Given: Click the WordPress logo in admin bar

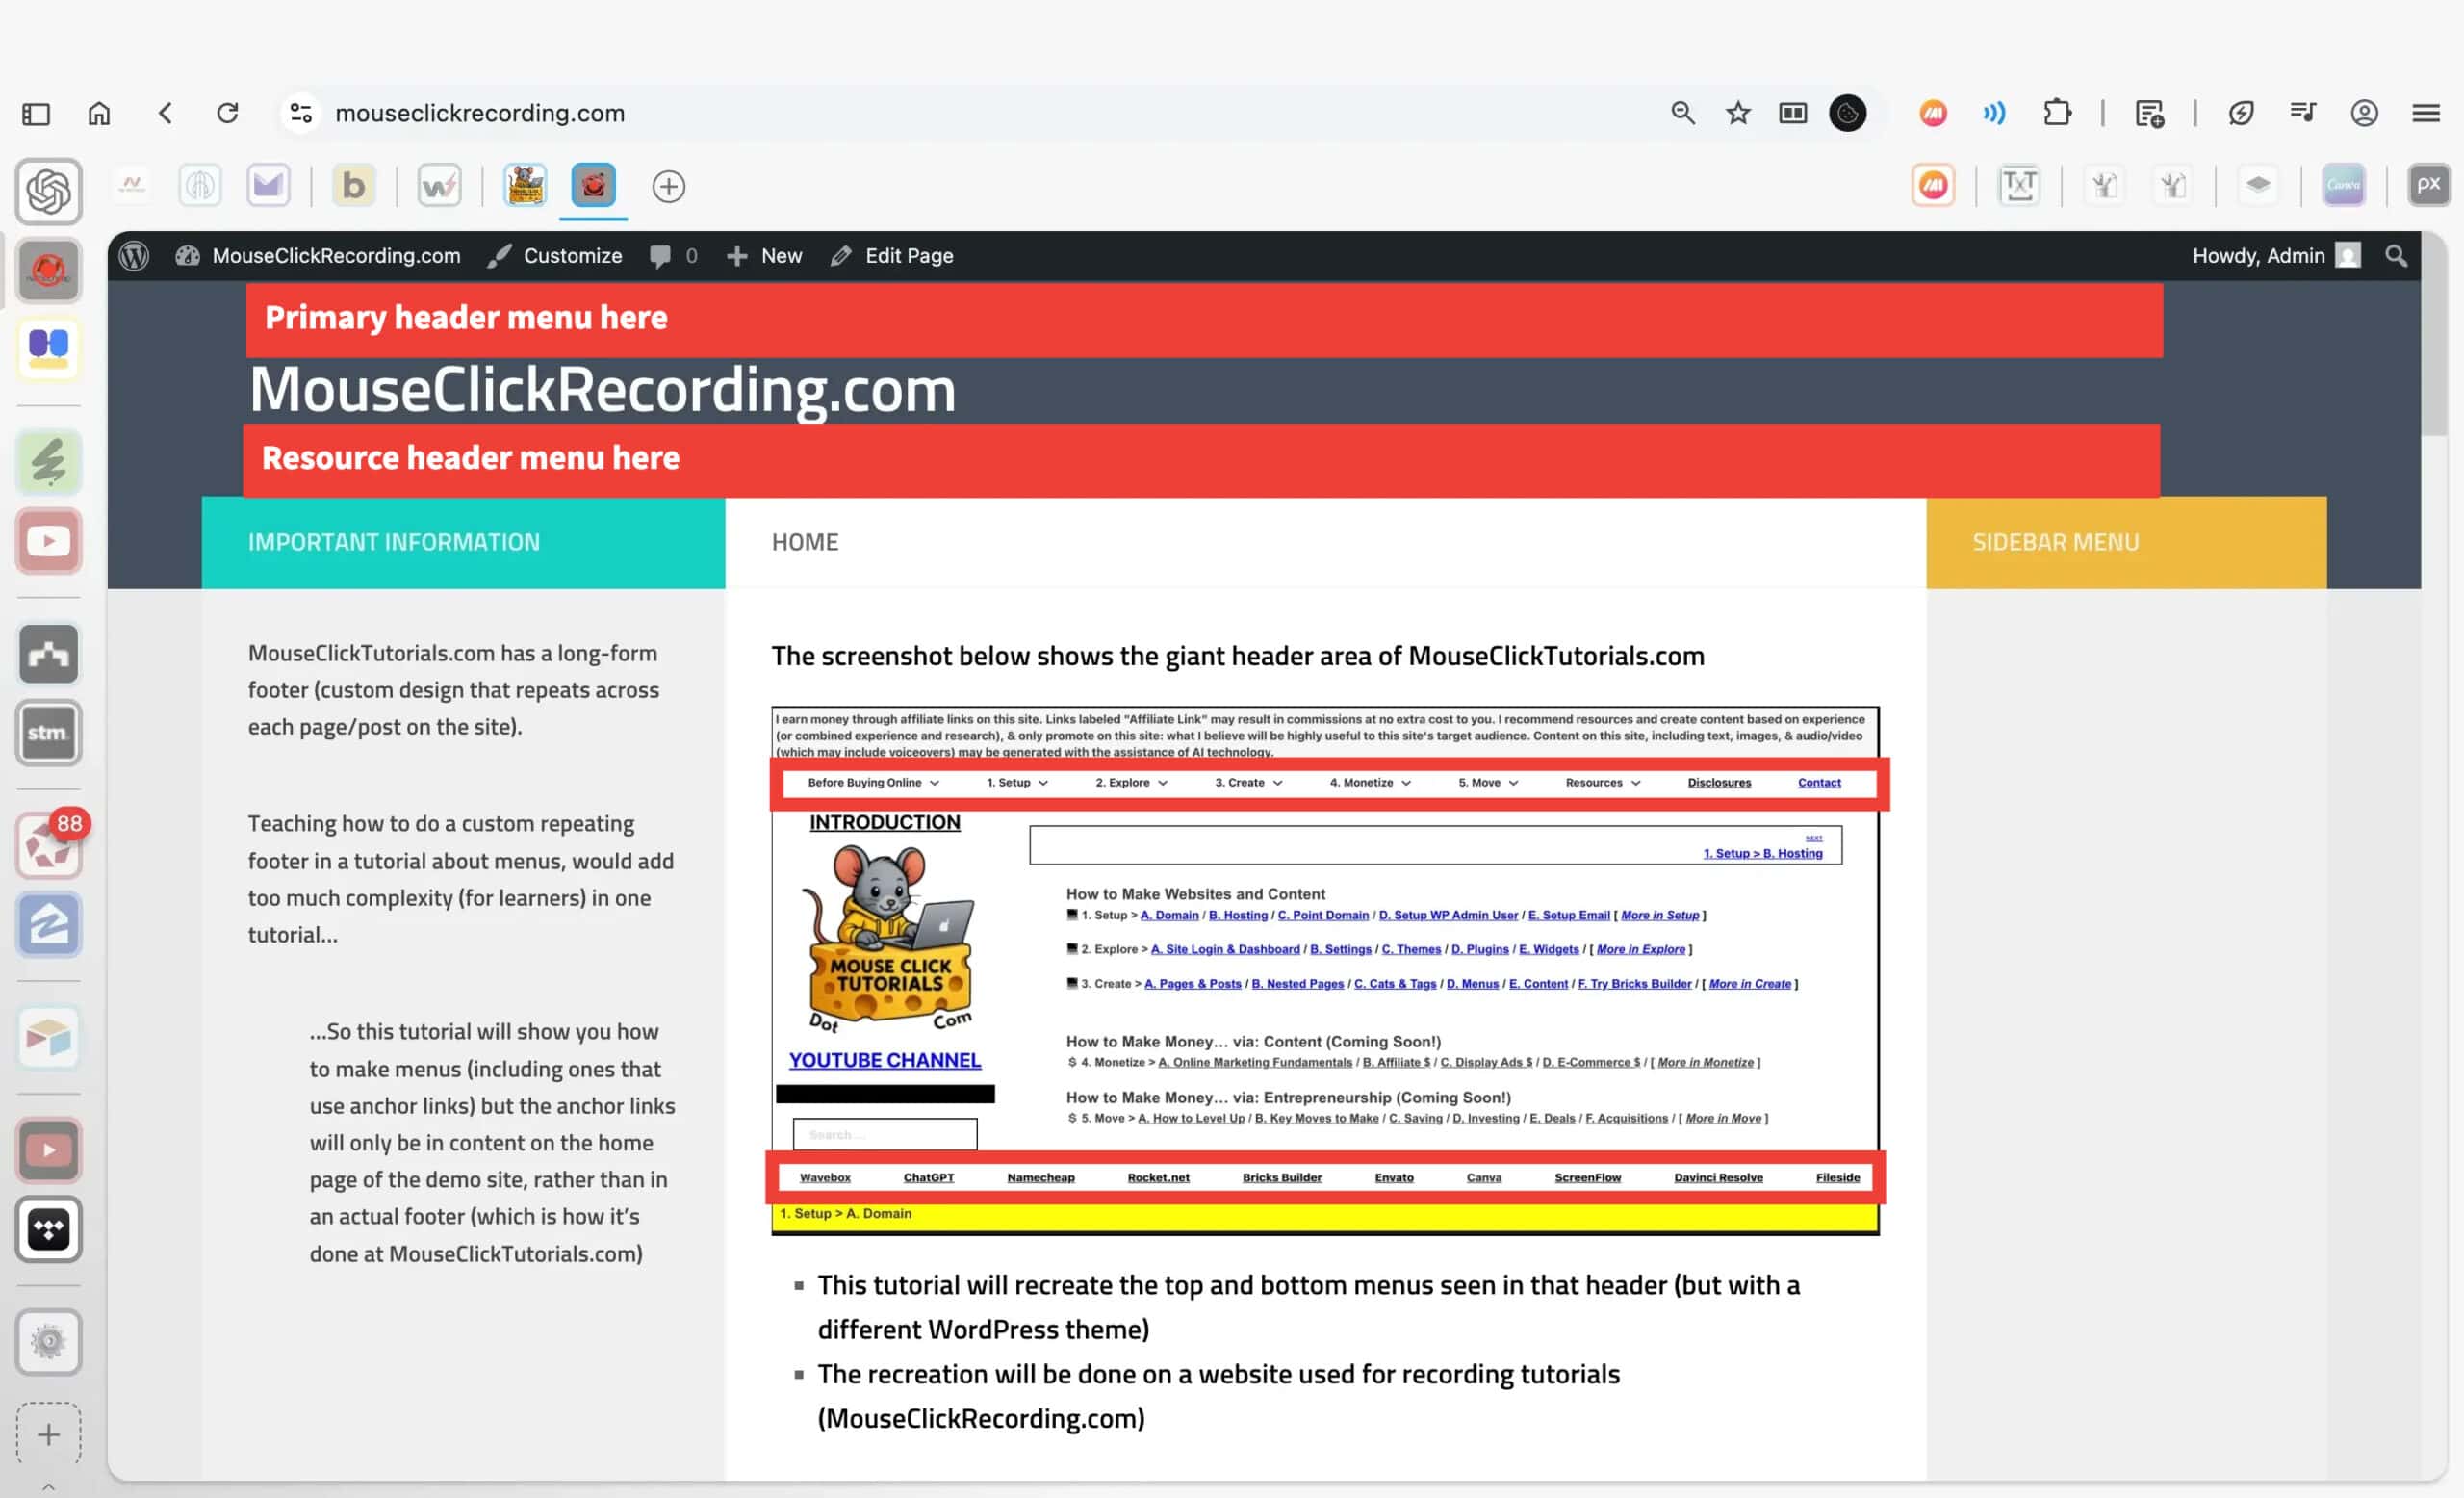Looking at the screenshot, I should coord(134,256).
